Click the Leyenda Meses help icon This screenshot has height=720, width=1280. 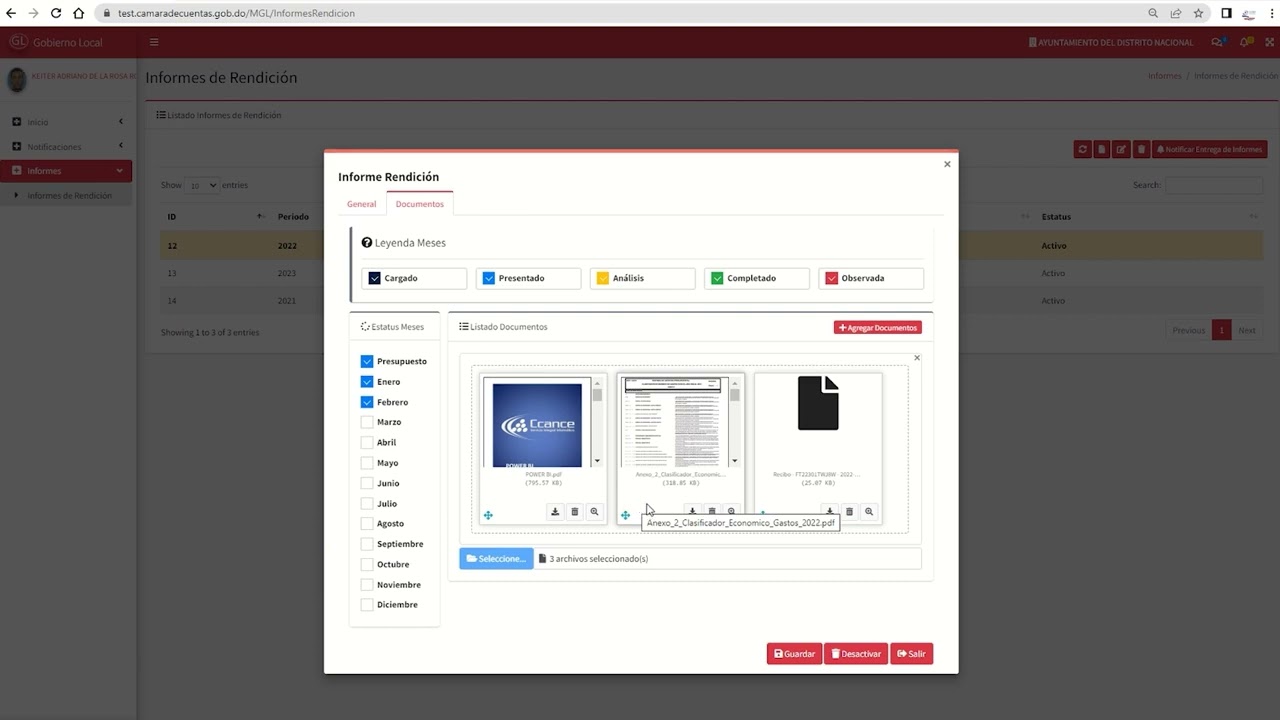[367, 243]
